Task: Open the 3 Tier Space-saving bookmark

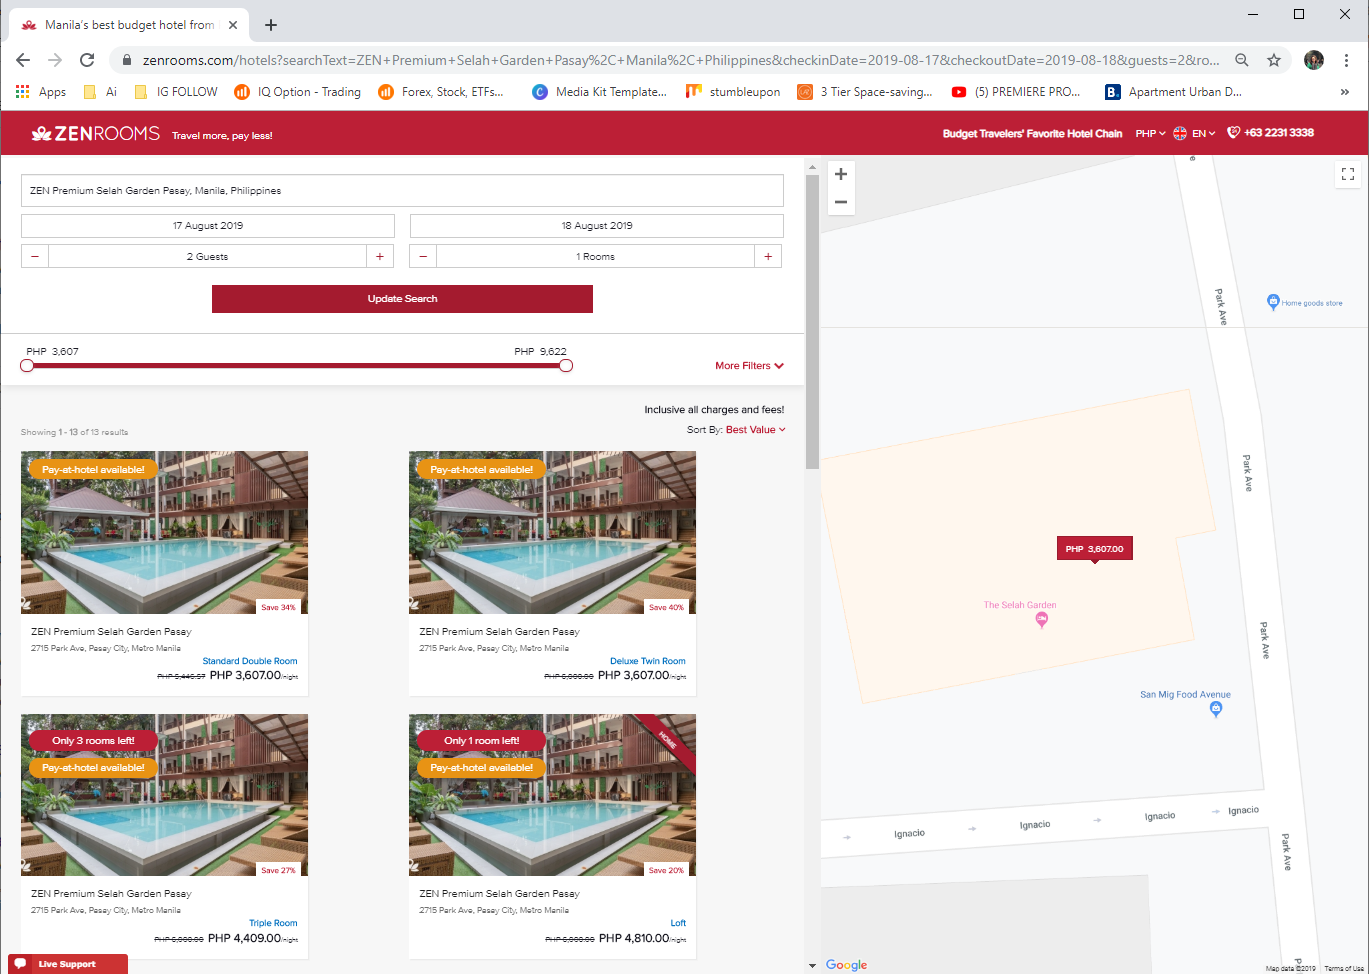Action: [865, 92]
